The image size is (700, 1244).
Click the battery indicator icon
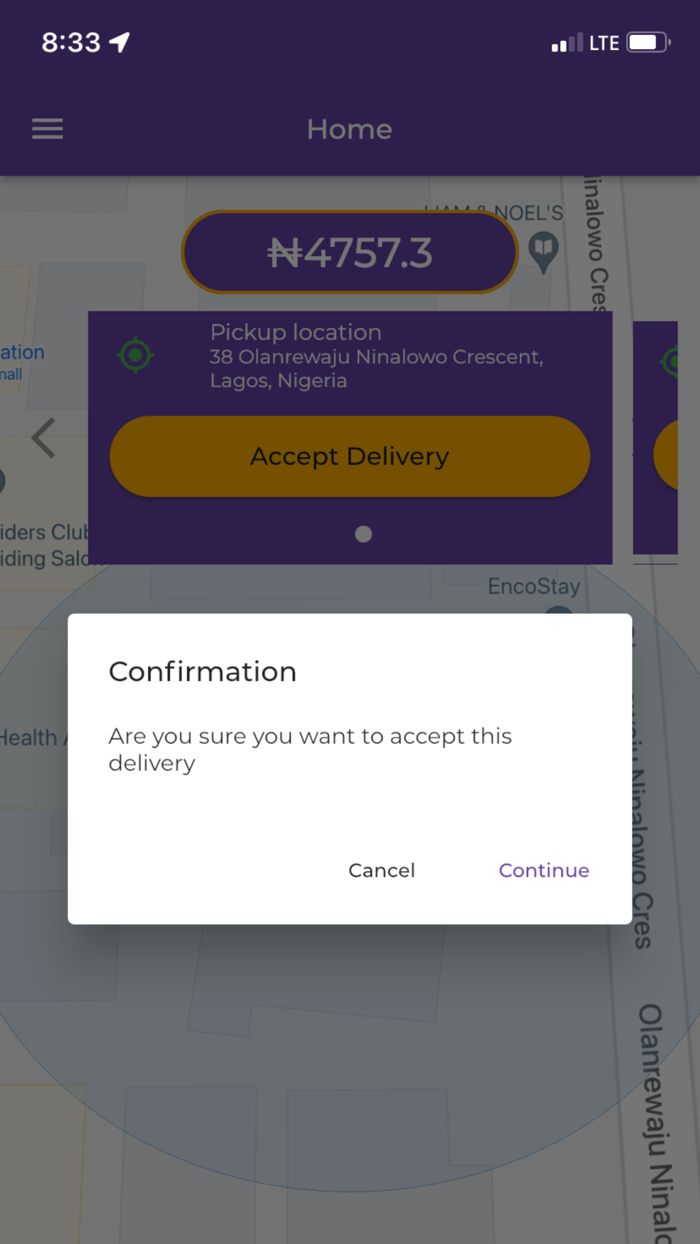click(x=644, y=42)
